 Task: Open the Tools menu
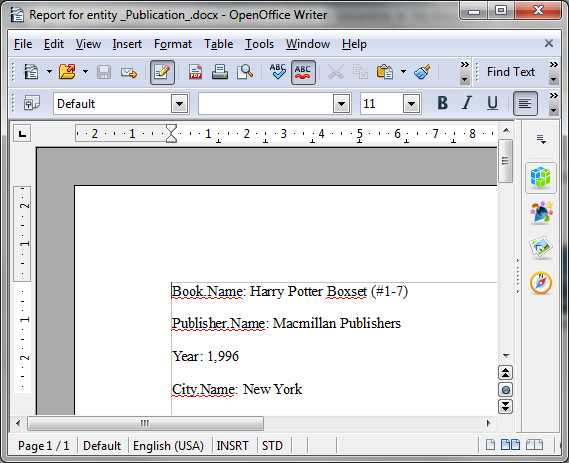pos(259,44)
